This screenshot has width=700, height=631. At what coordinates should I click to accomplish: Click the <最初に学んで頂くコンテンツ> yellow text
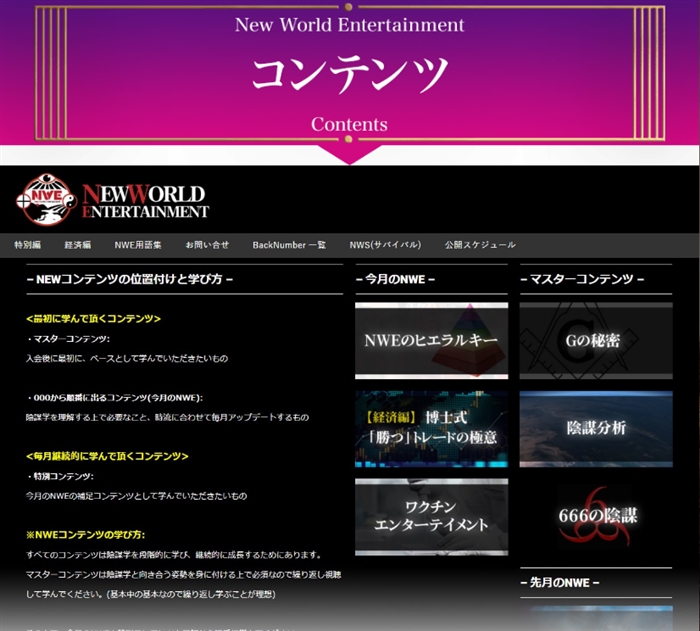(93, 319)
